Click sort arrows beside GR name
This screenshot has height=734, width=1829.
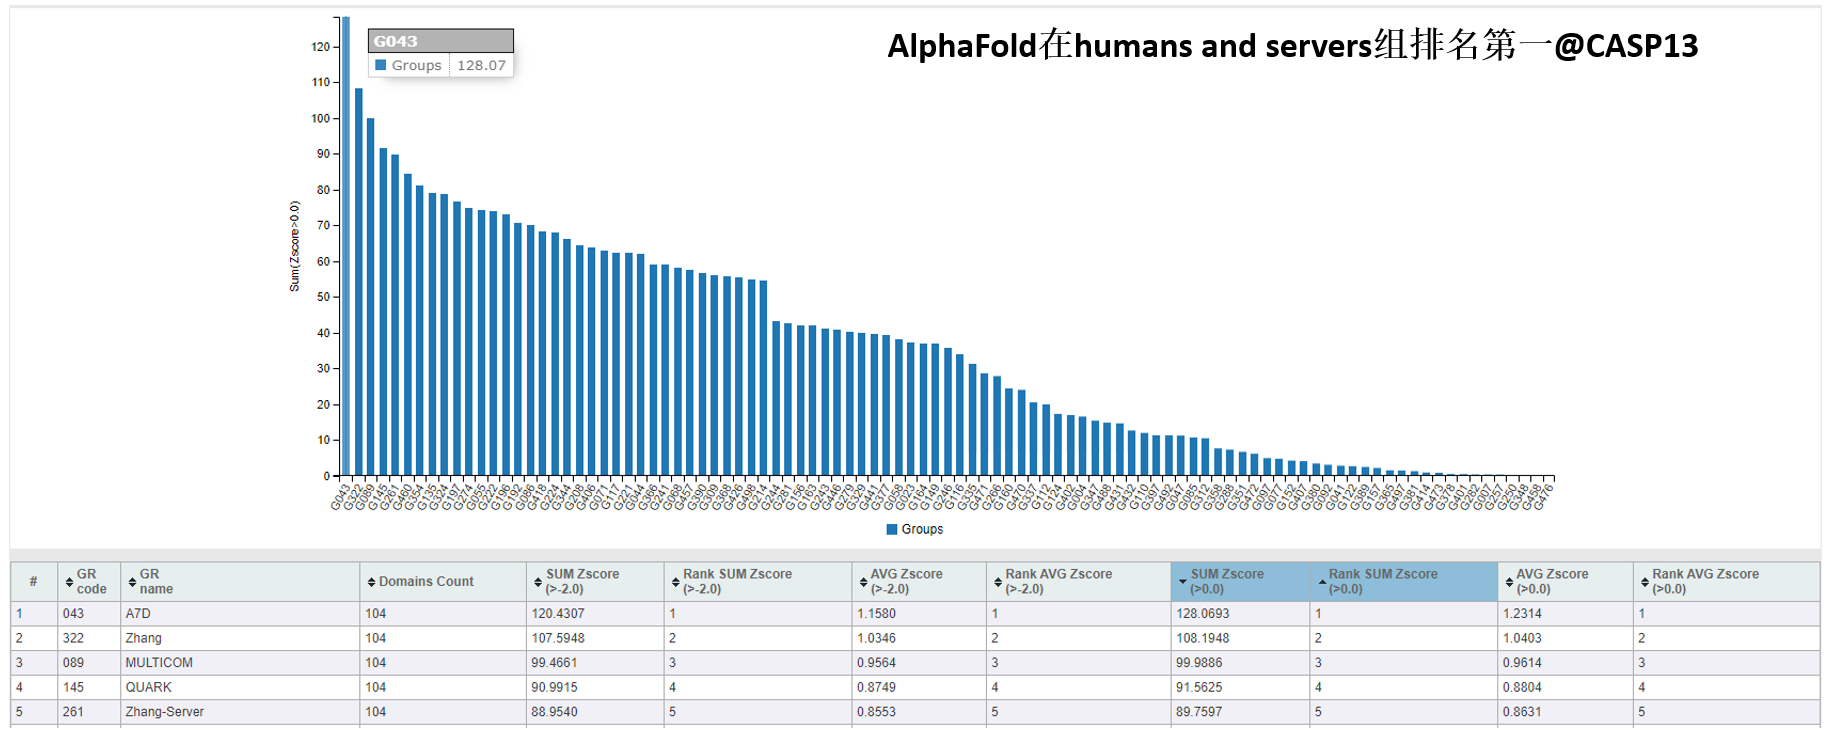[x=132, y=582]
